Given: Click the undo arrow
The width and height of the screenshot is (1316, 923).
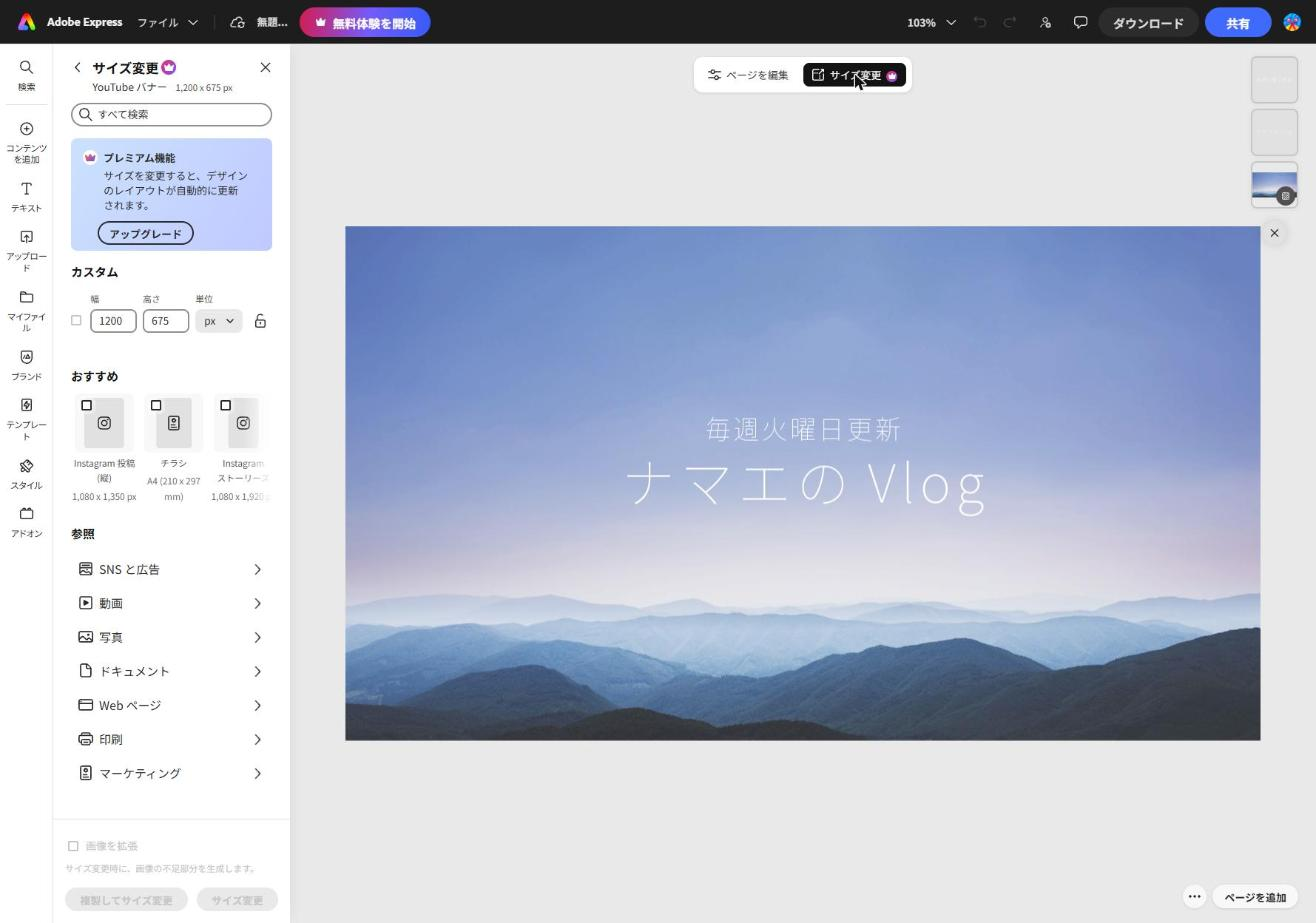Looking at the screenshot, I should 980,22.
